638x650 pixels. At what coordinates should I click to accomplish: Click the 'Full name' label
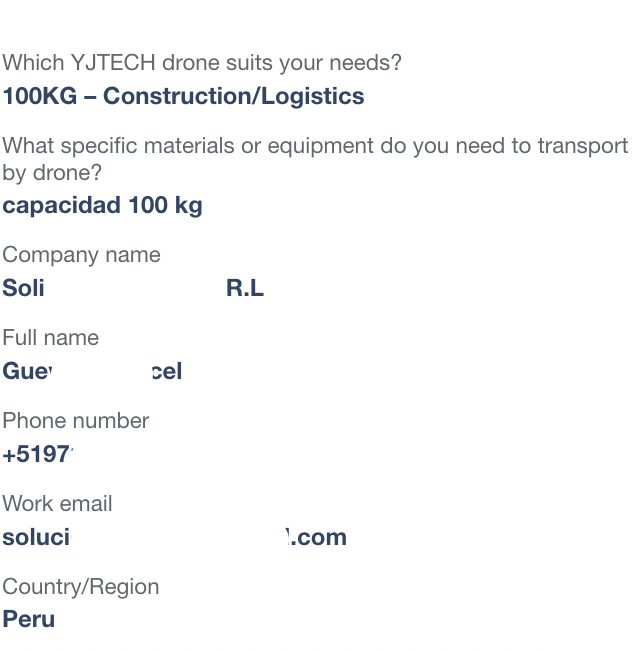click(51, 337)
